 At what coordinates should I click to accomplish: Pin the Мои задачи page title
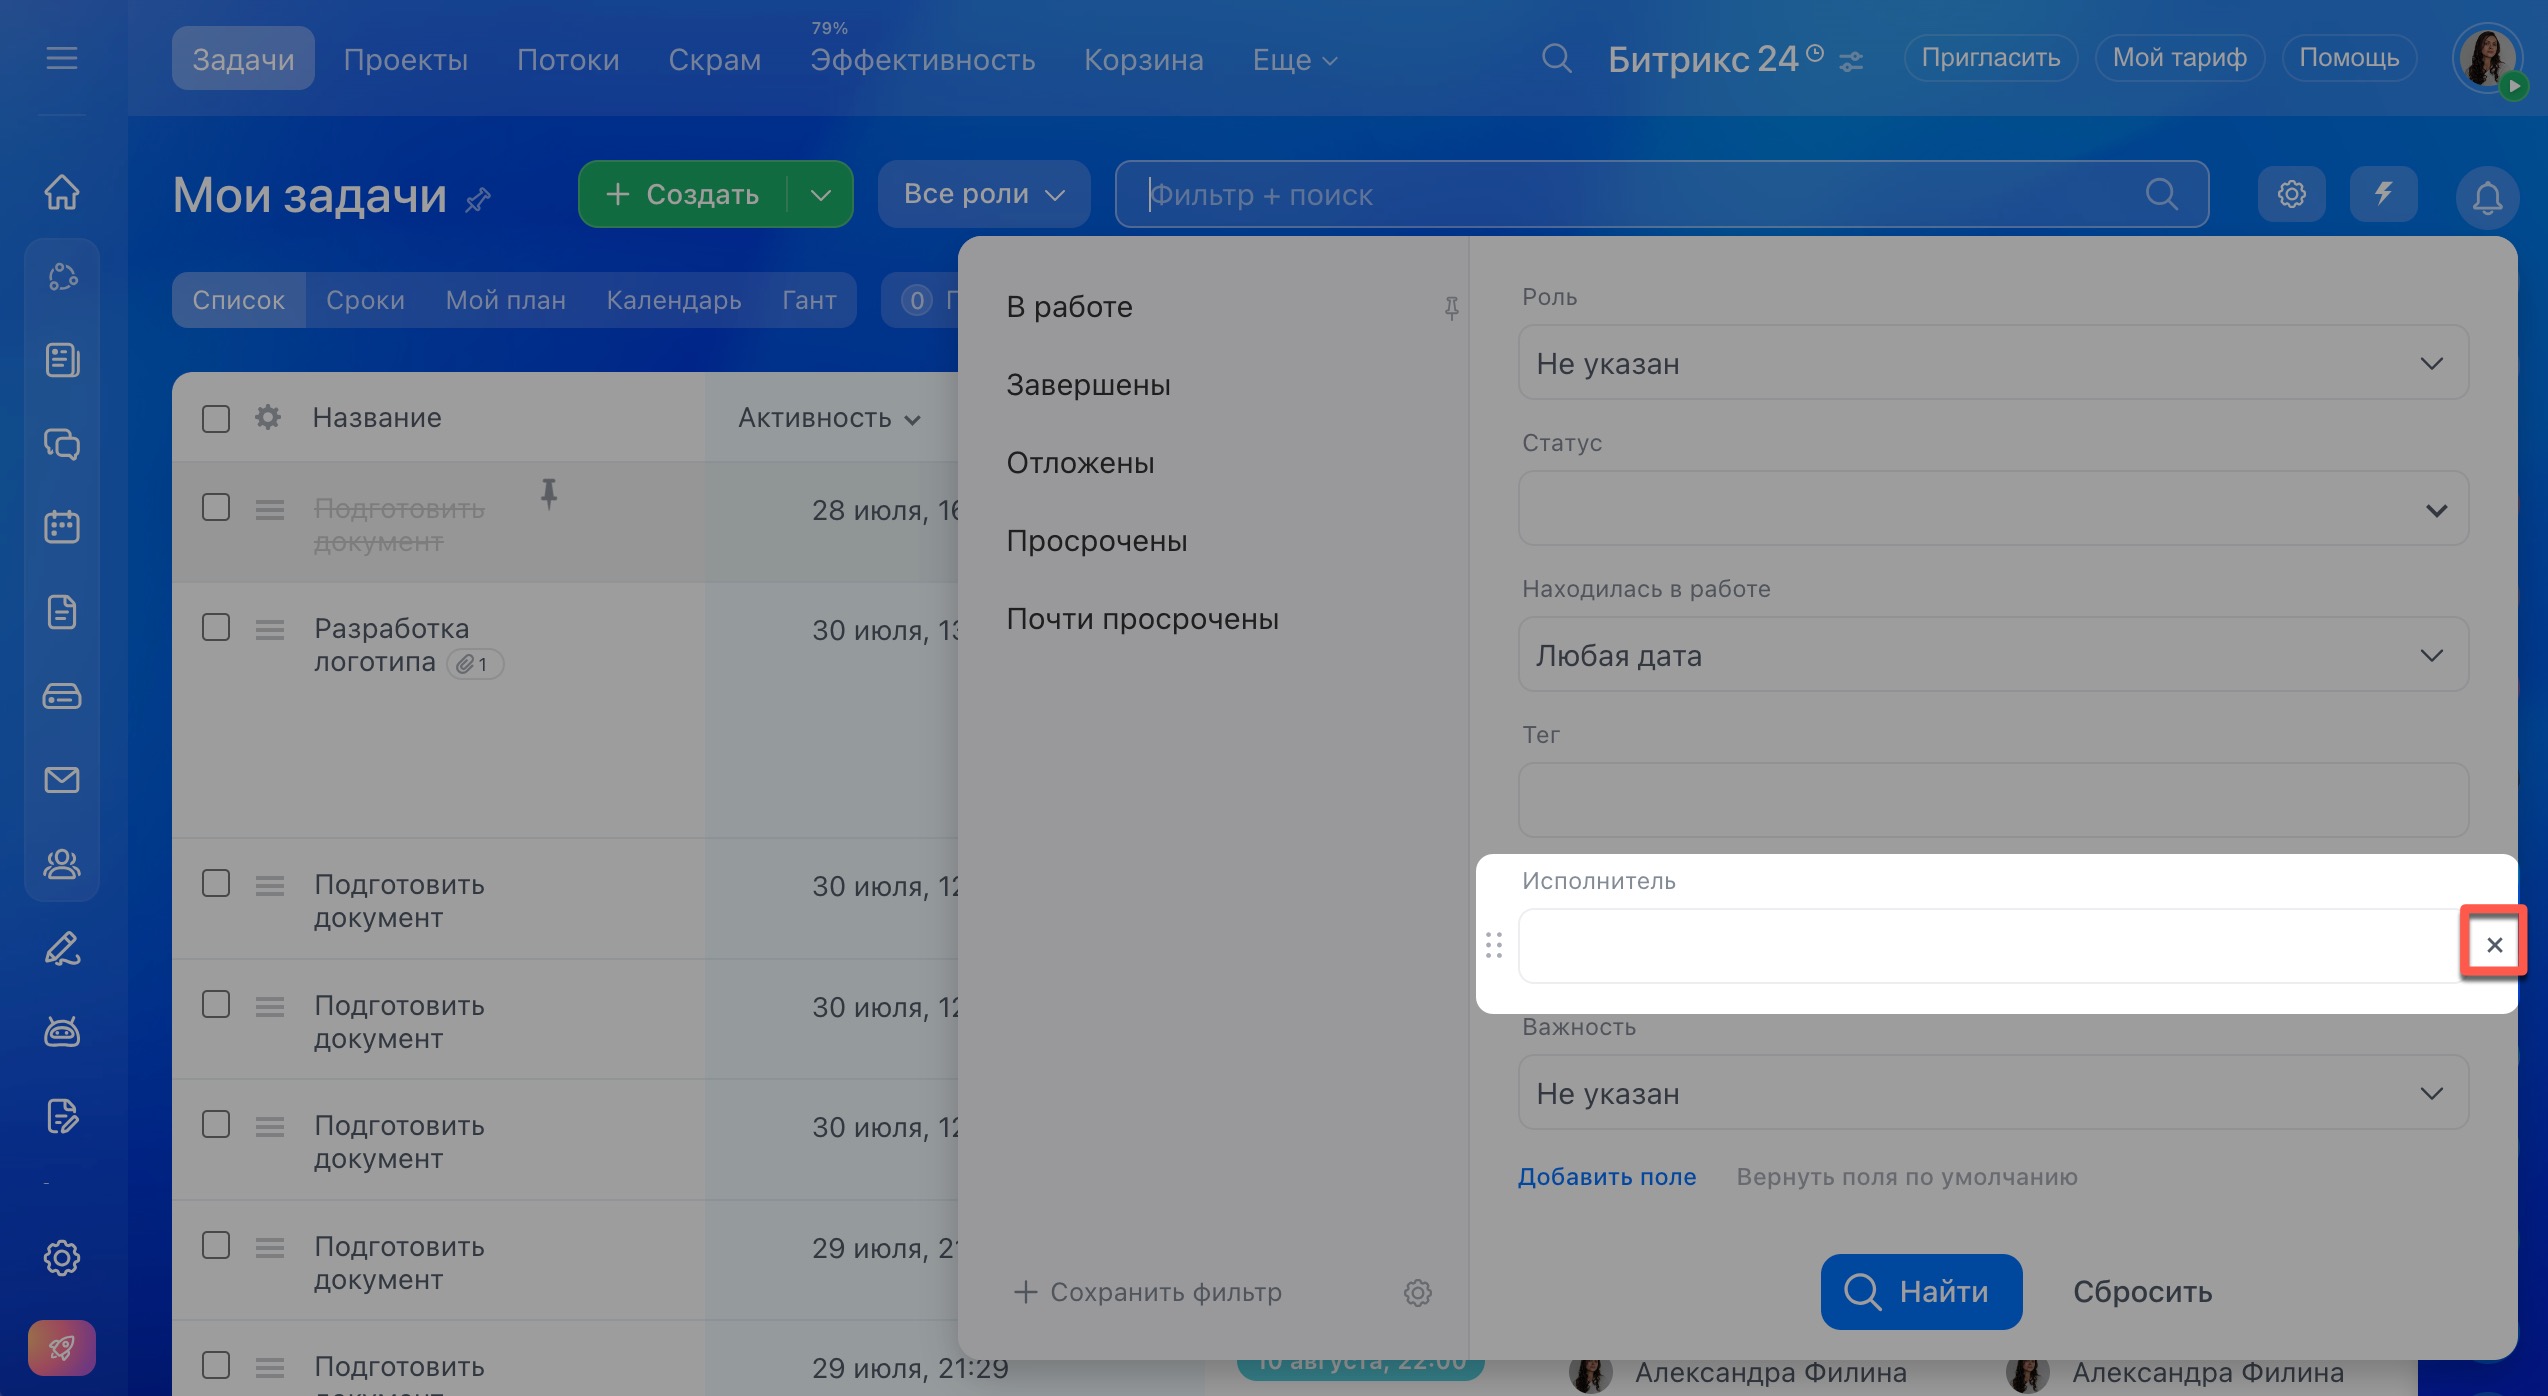click(x=478, y=199)
